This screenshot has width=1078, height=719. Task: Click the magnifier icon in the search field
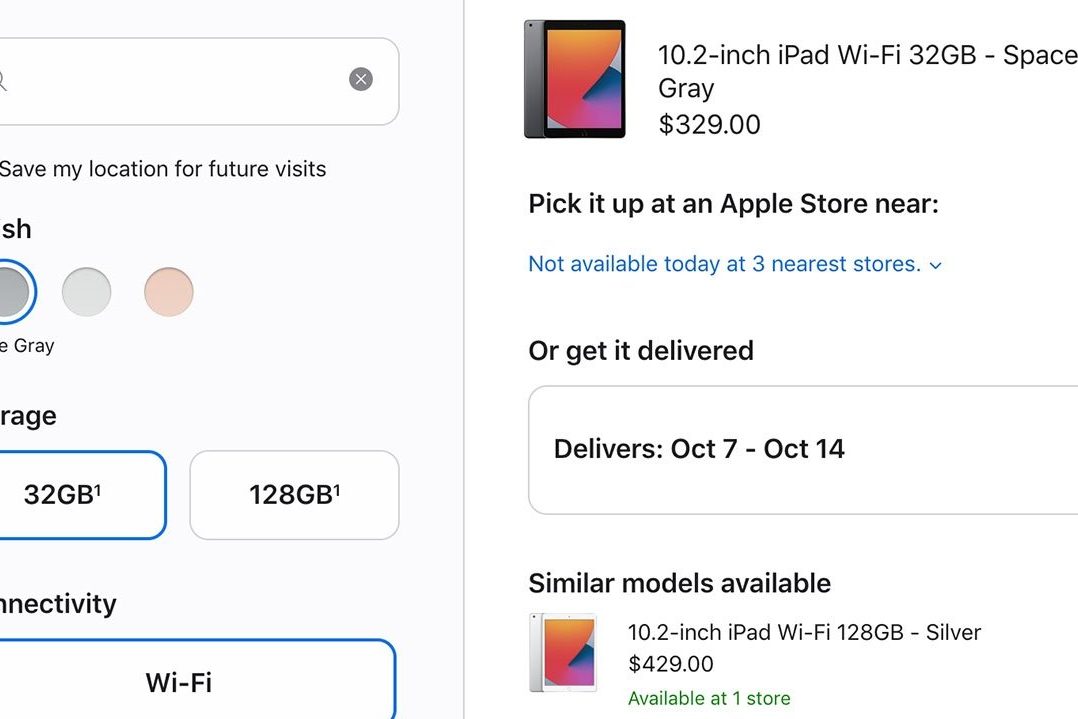coord(4,80)
